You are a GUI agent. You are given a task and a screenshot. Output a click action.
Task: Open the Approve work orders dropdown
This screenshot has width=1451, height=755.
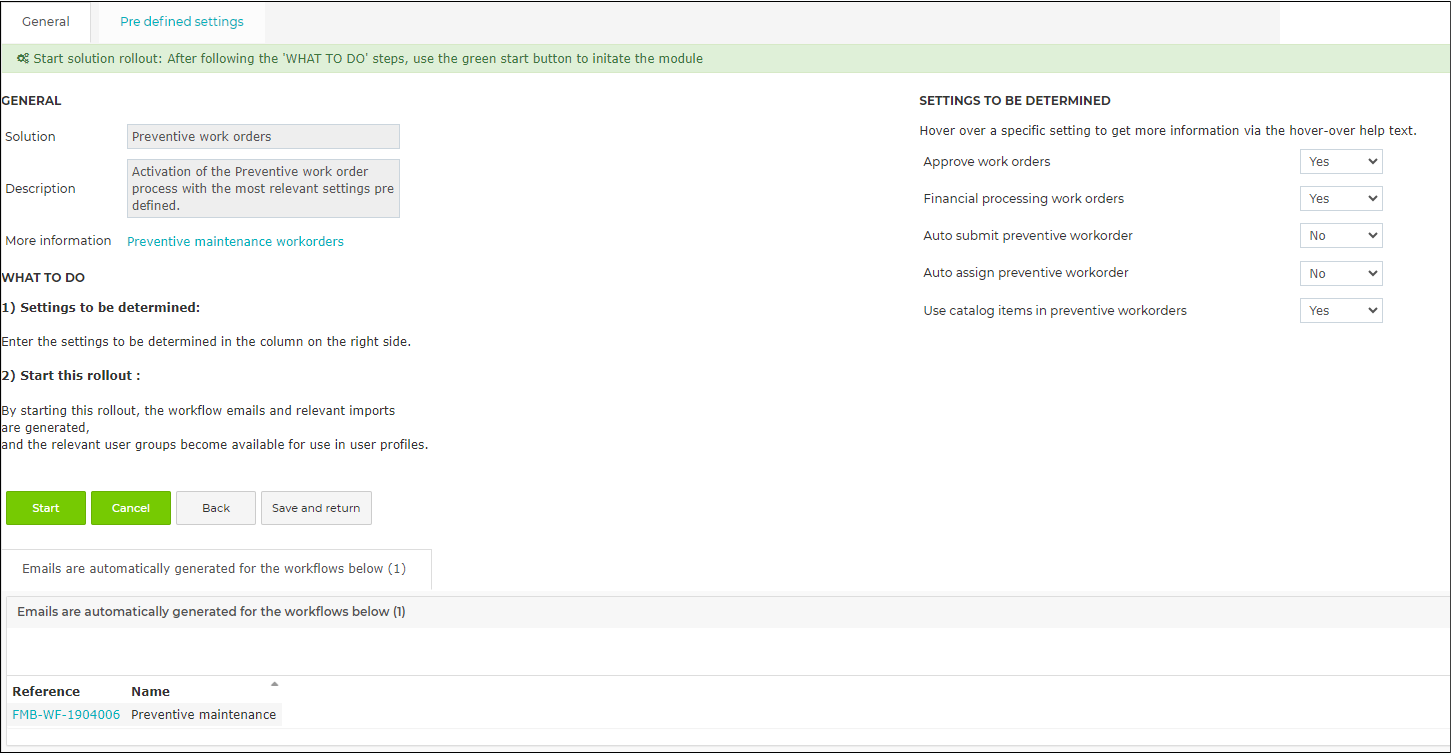(1340, 162)
